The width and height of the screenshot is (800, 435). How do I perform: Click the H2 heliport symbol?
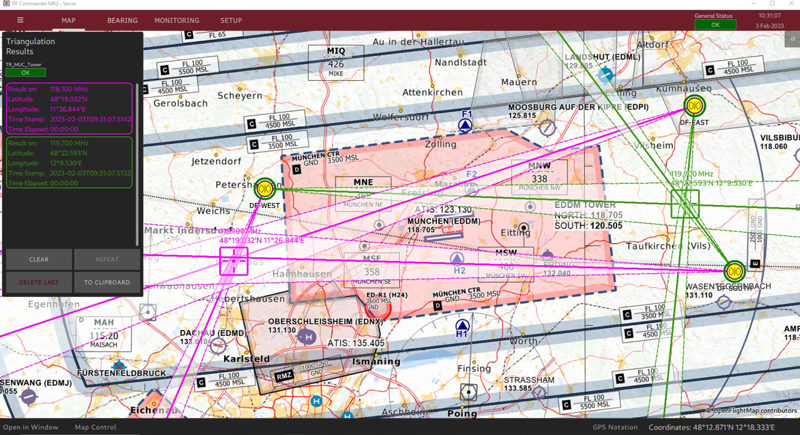point(457,260)
